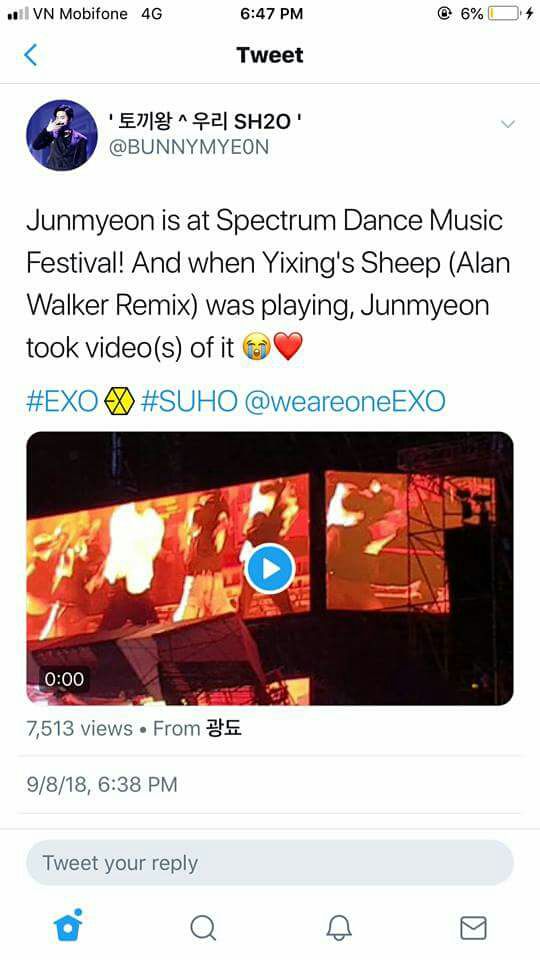Open the Search magnifier tab
The image size is (540, 960).
(x=203, y=928)
